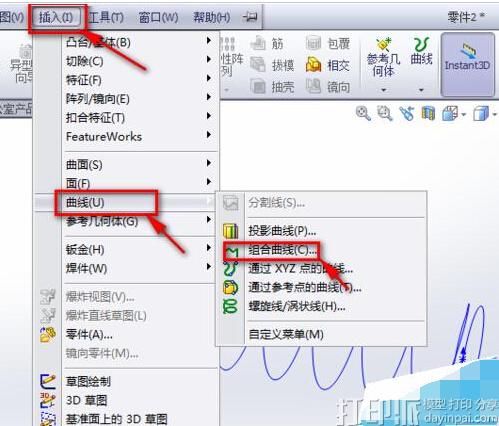Image resolution: width=499 pixels, height=426 pixels.
Task: Click the 抽壳 (Shell) tool icon
Action: [258, 86]
